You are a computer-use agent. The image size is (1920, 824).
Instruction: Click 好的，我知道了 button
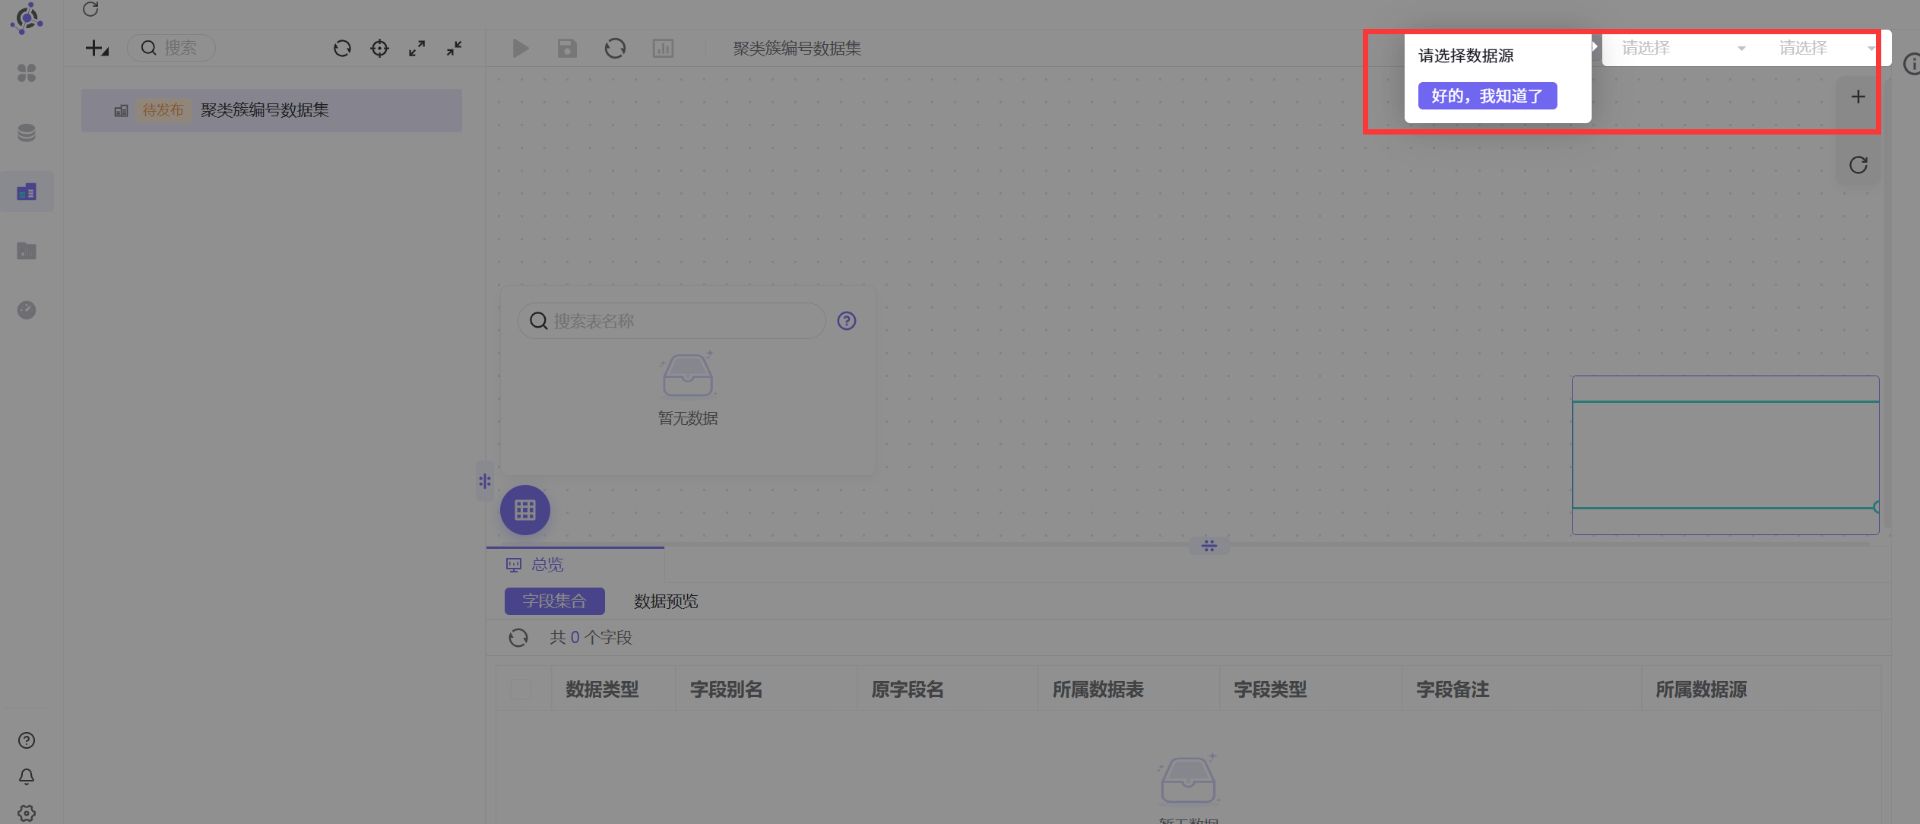pyautogui.click(x=1487, y=96)
